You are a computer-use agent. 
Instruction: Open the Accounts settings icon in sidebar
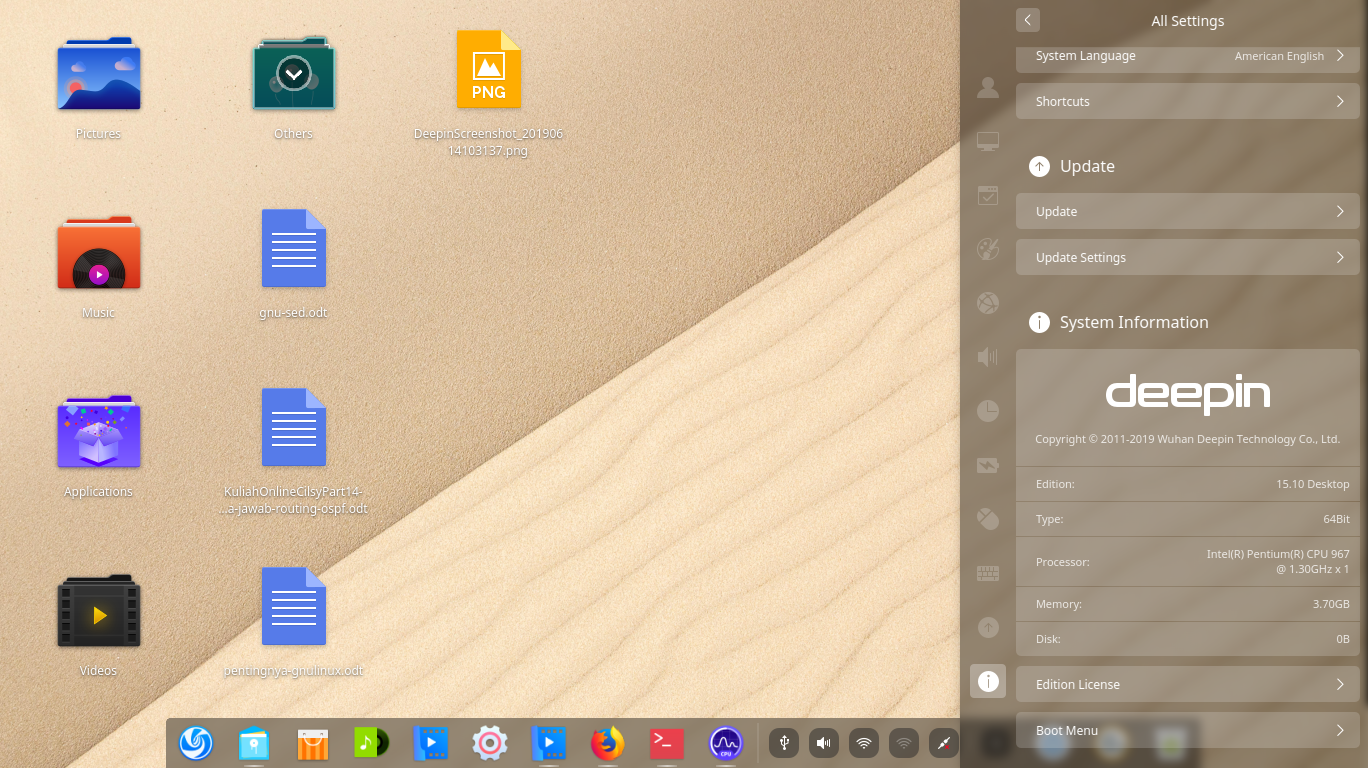(988, 87)
